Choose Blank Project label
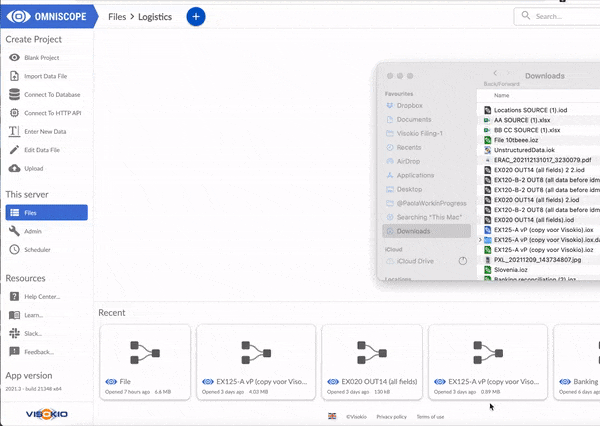Screen dimensions: 600x426 tap(42, 58)
